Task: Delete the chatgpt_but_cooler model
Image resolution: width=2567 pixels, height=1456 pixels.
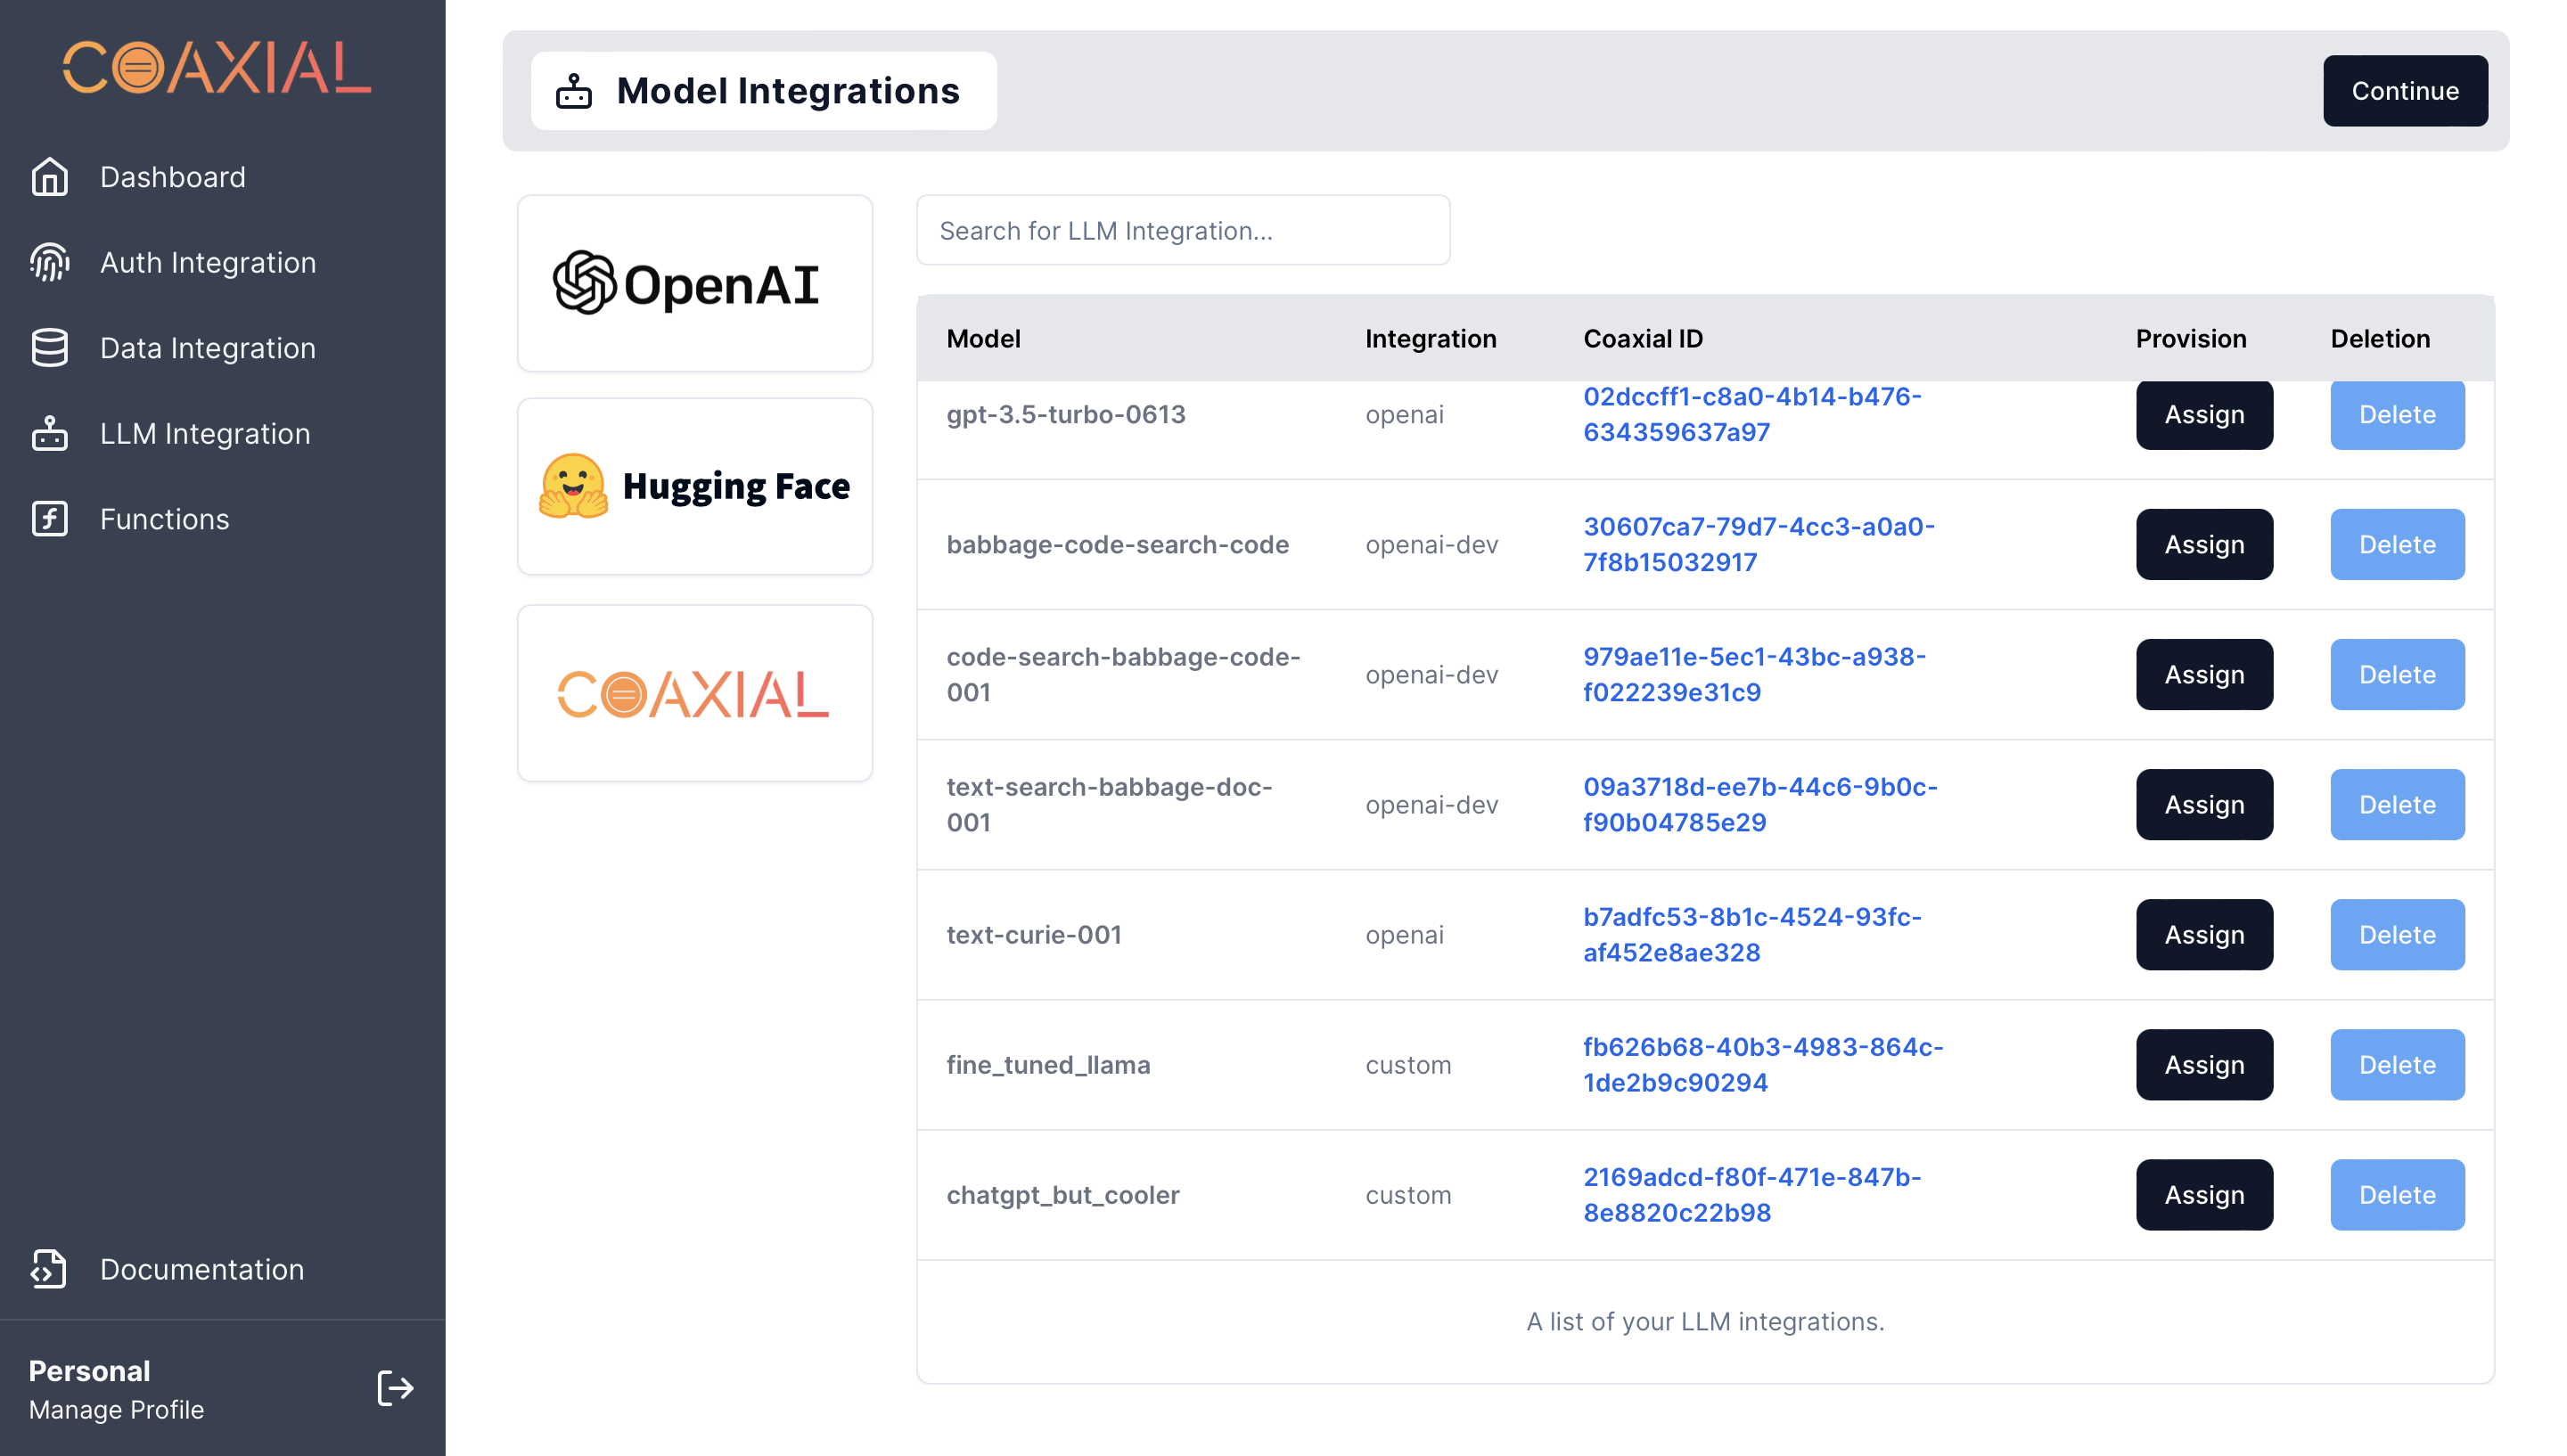Action: click(2397, 1195)
